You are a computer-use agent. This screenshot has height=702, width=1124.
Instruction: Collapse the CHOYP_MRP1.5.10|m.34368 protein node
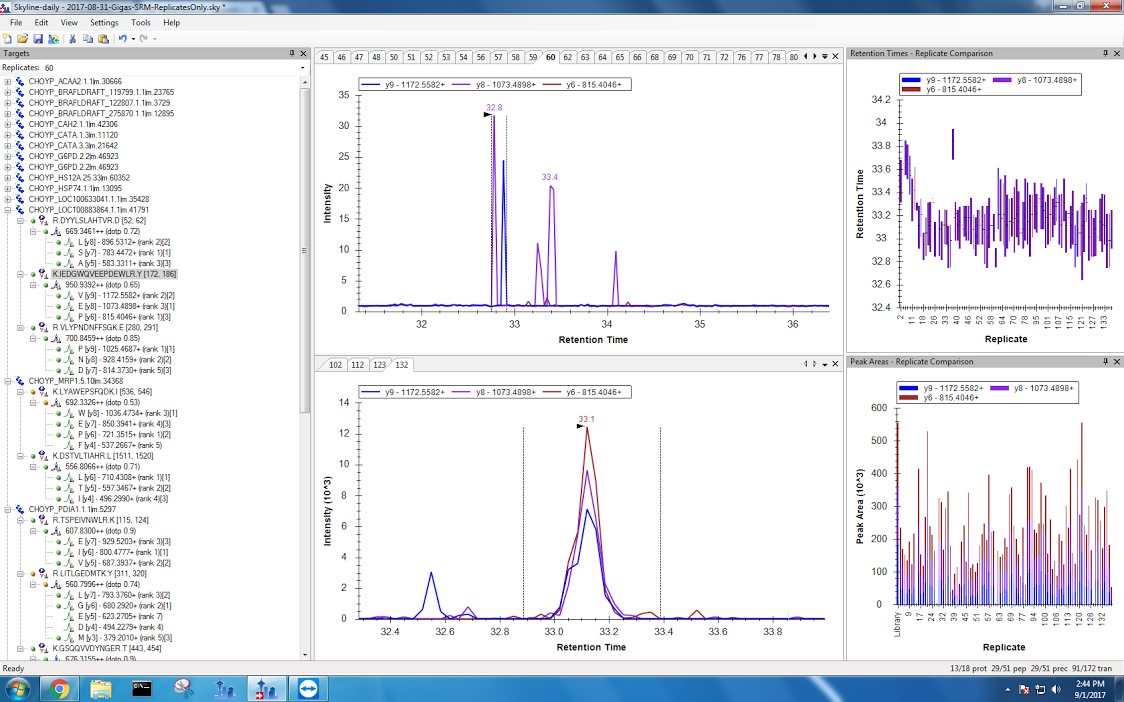[9, 381]
